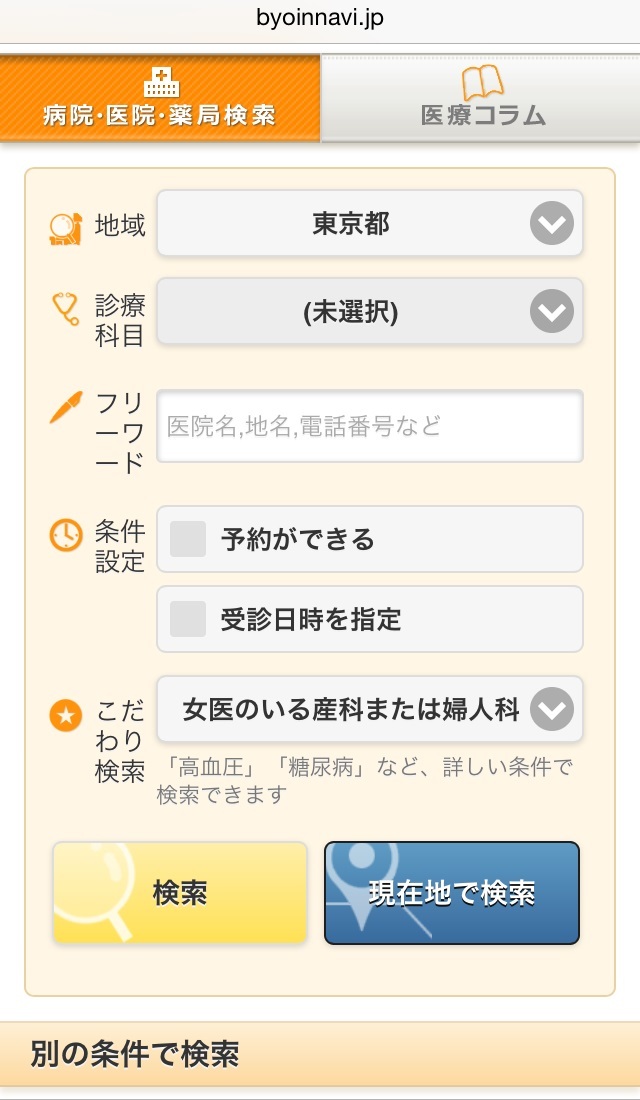Expand the 診療科目 (未選択) dropdown

[370, 311]
